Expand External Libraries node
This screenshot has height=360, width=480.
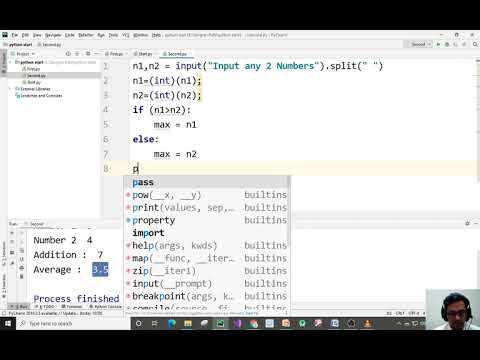pyautogui.click(x=10, y=89)
